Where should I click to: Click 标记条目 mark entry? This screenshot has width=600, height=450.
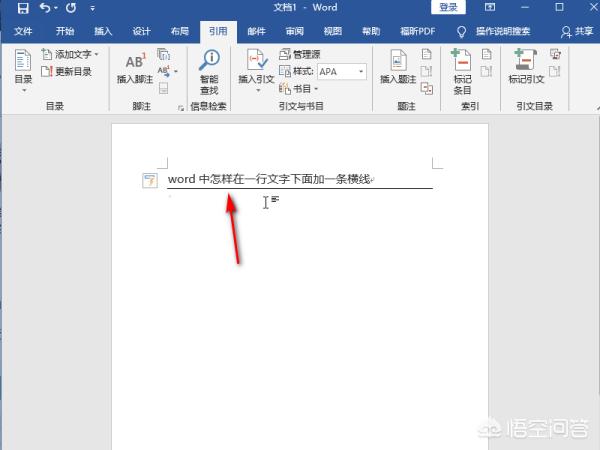pos(462,72)
